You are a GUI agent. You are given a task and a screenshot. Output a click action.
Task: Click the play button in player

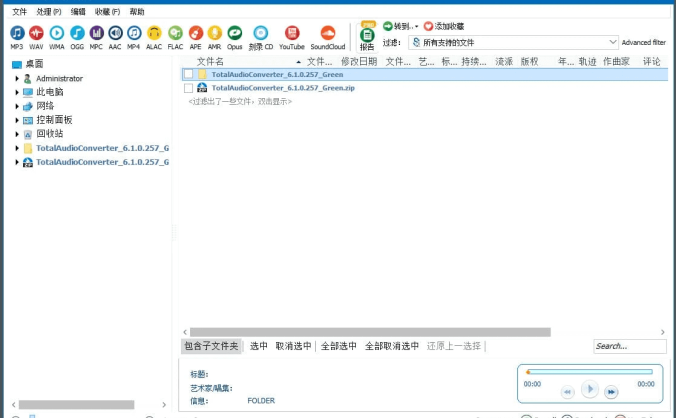point(589,390)
